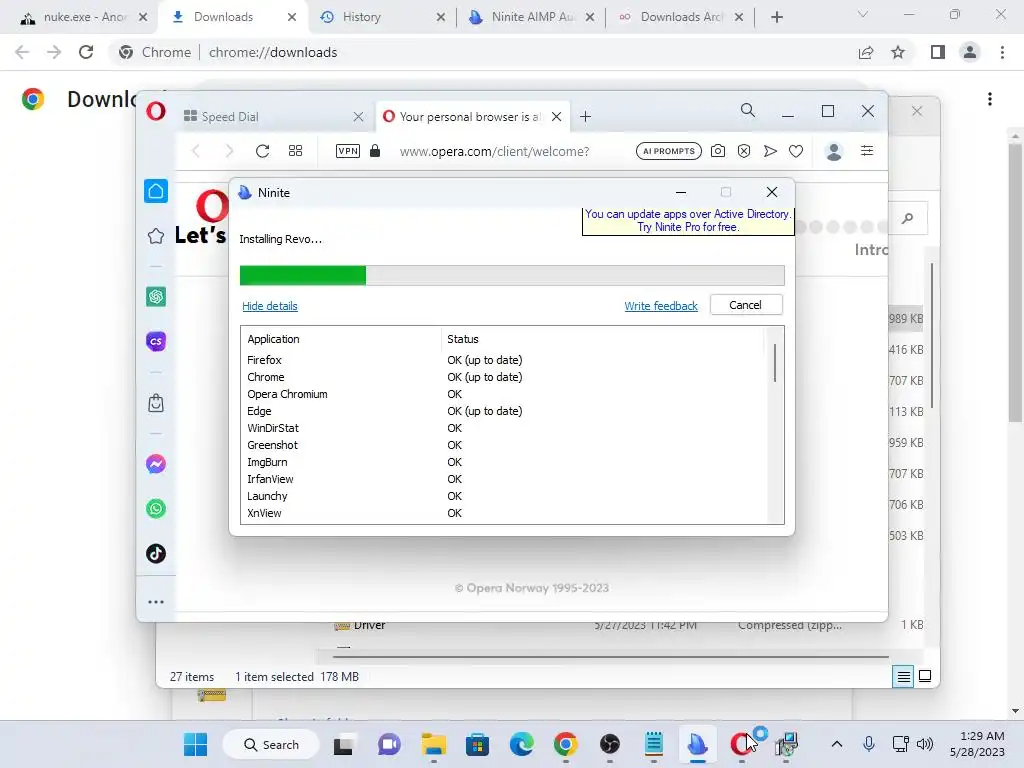This screenshot has height=768, width=1024.
Task: Open the Windows Start menu
Action: click(x=195, y=744)
